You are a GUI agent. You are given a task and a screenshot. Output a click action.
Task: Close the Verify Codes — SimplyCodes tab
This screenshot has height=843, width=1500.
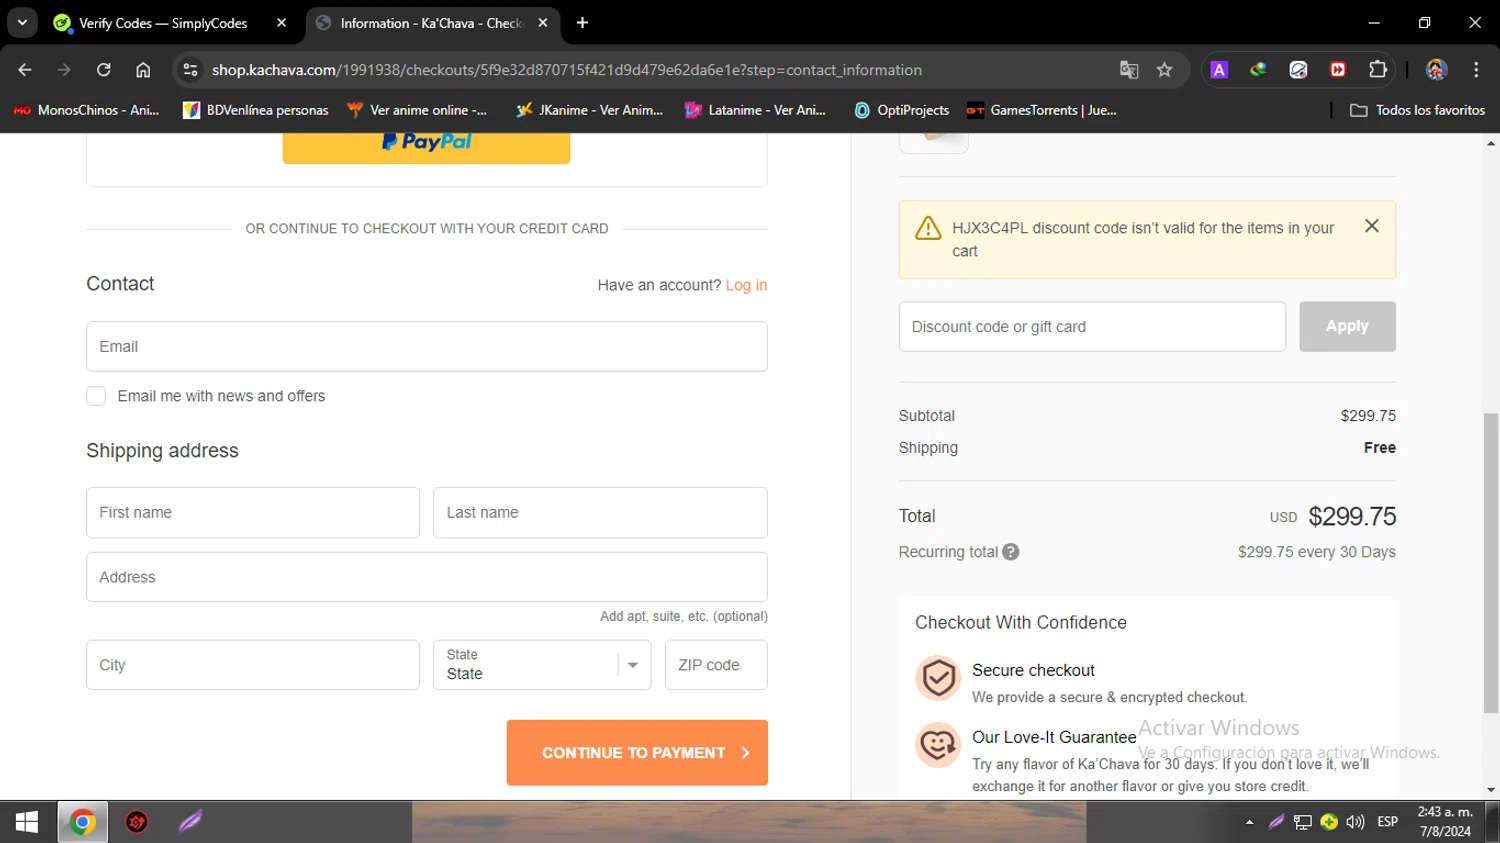coord(281,23)
